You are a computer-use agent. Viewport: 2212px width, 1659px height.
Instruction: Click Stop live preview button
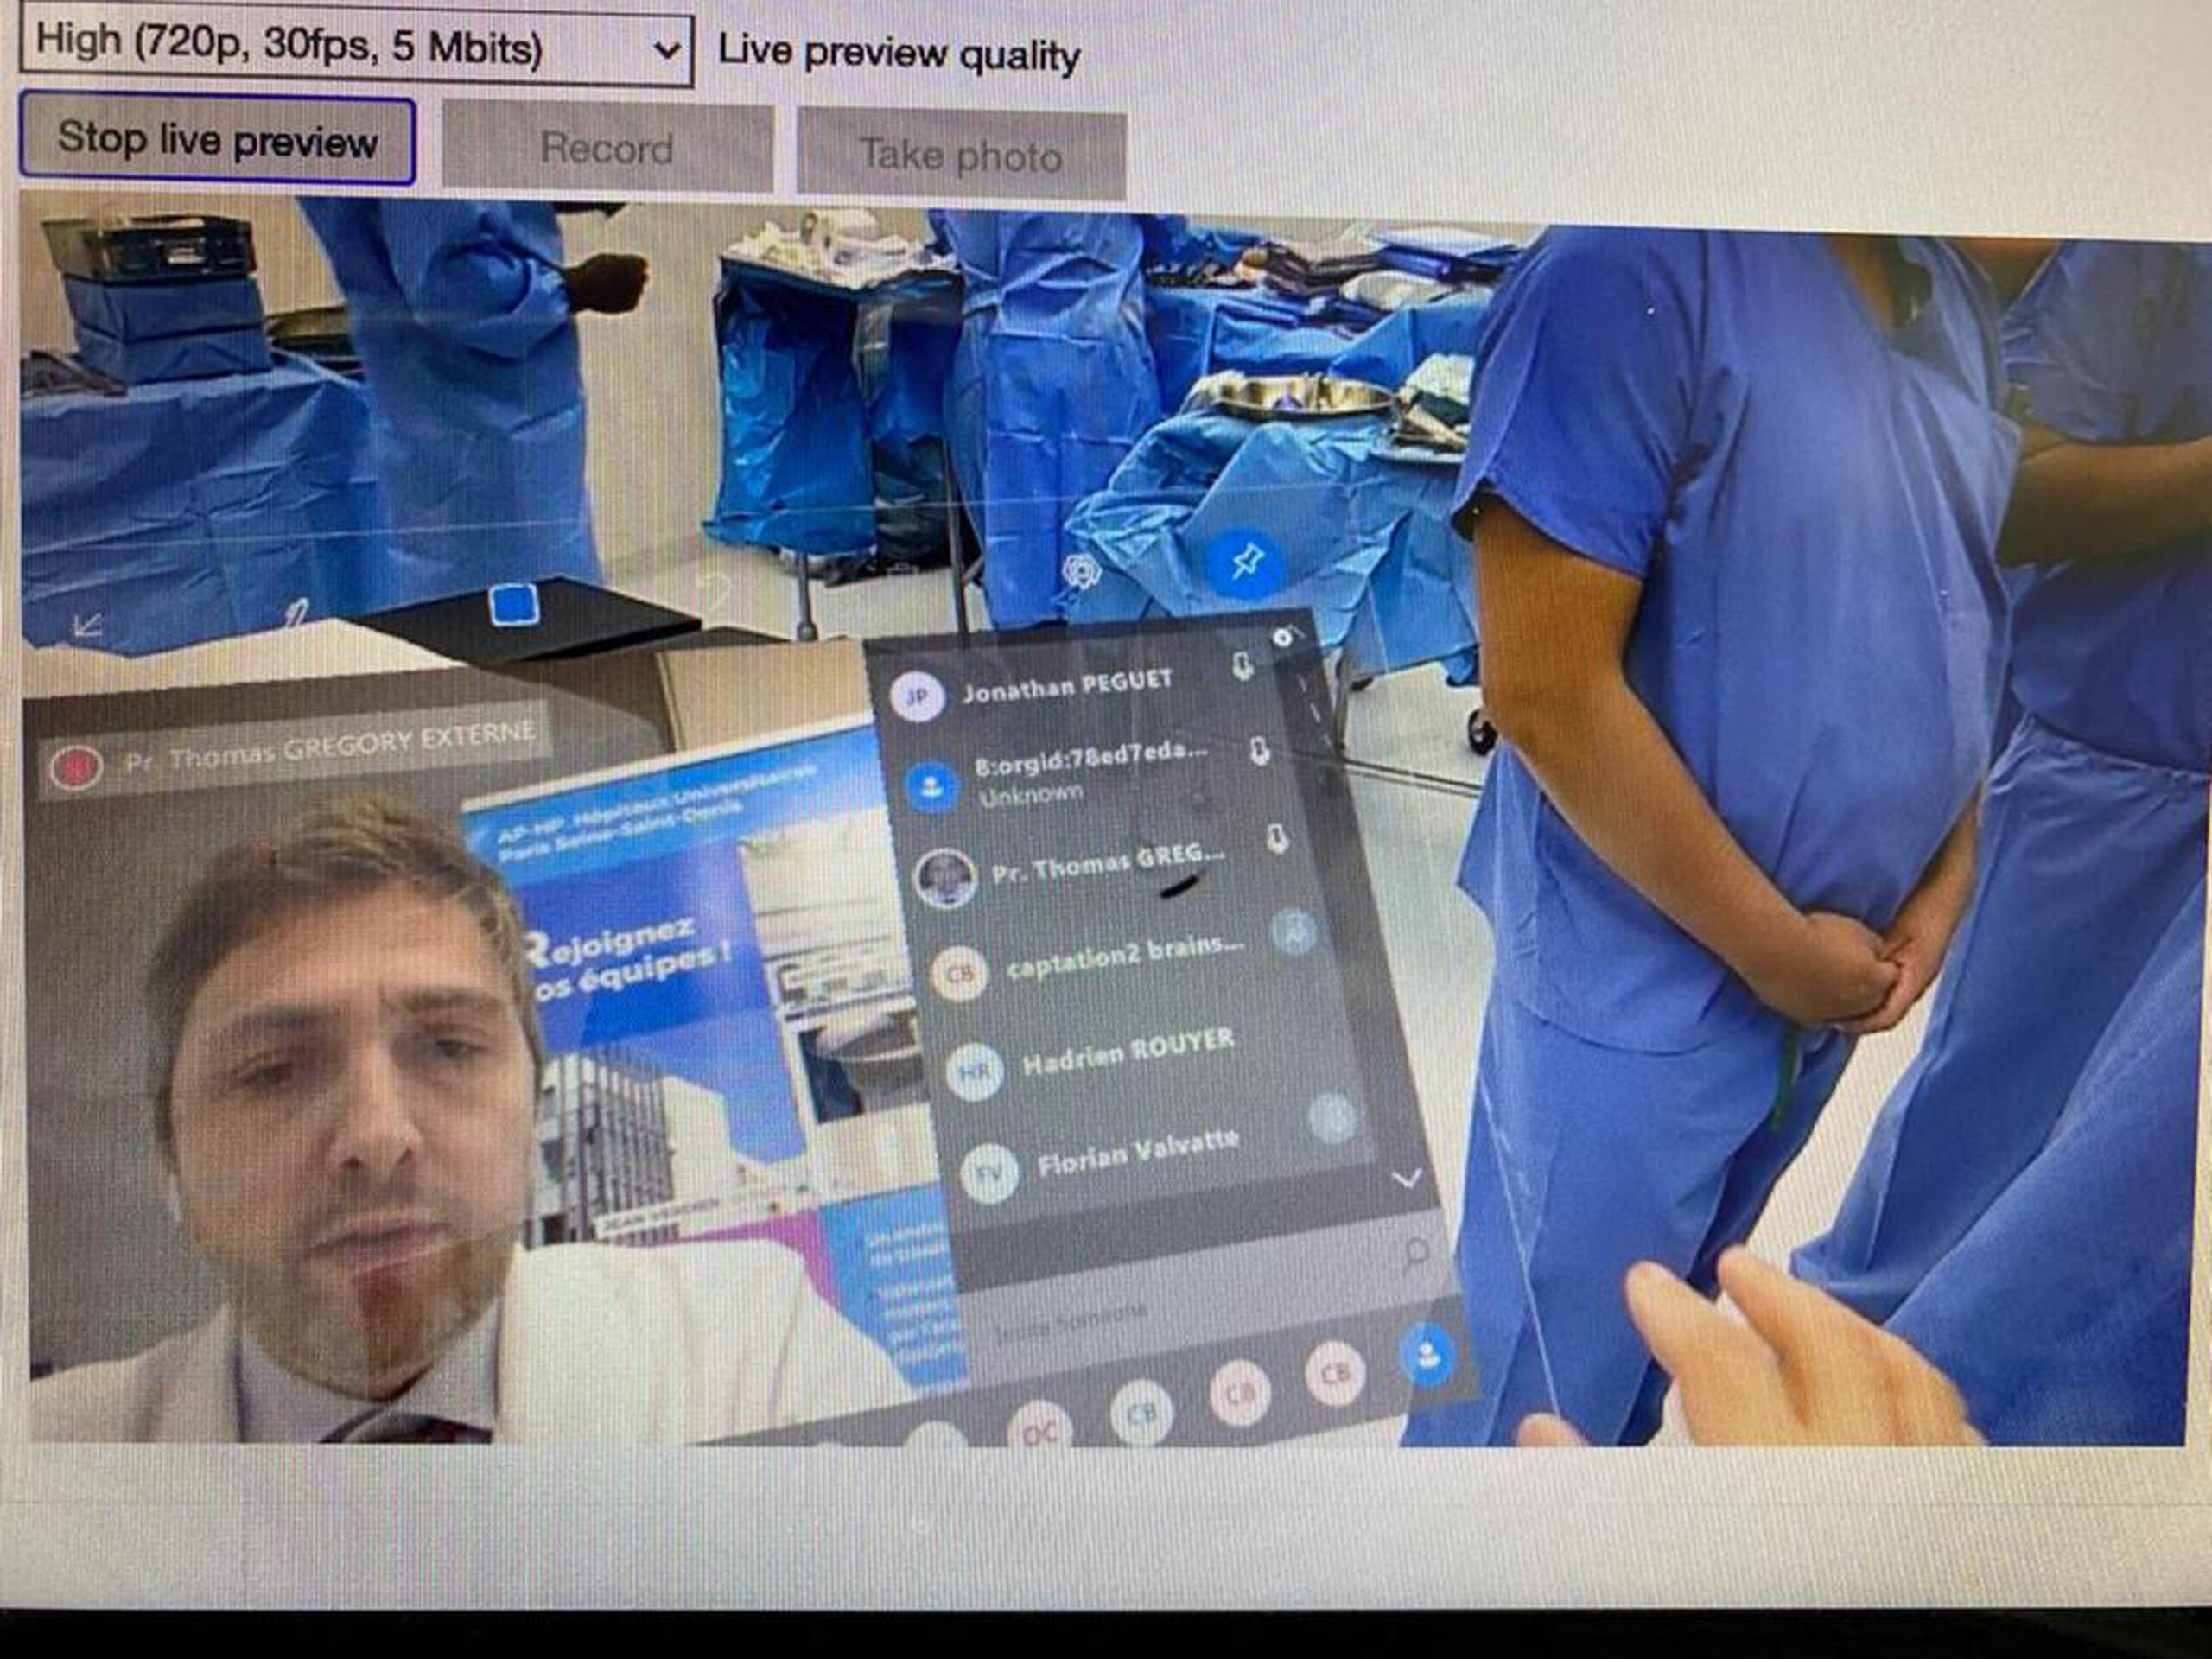click(217, 140)
